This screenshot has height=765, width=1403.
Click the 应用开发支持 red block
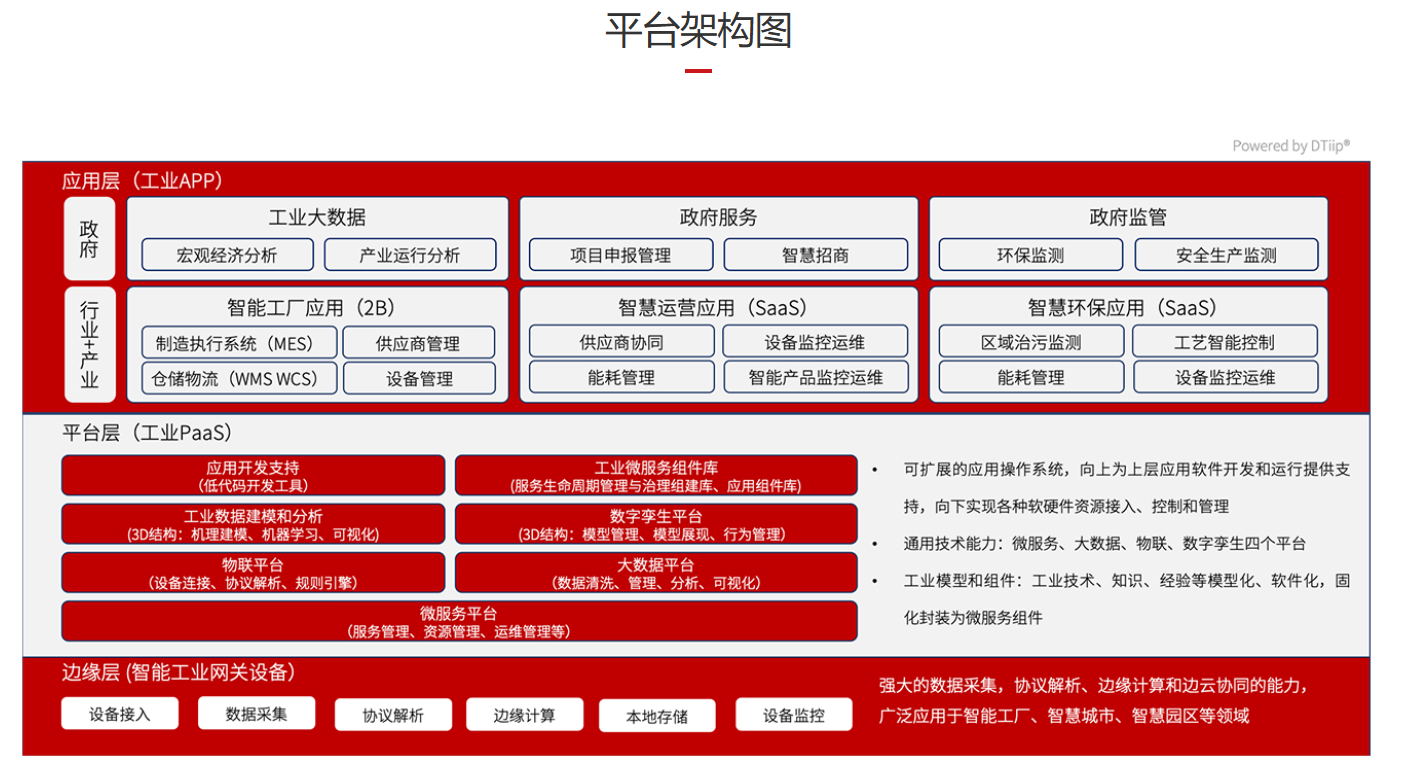coord(253,476)
